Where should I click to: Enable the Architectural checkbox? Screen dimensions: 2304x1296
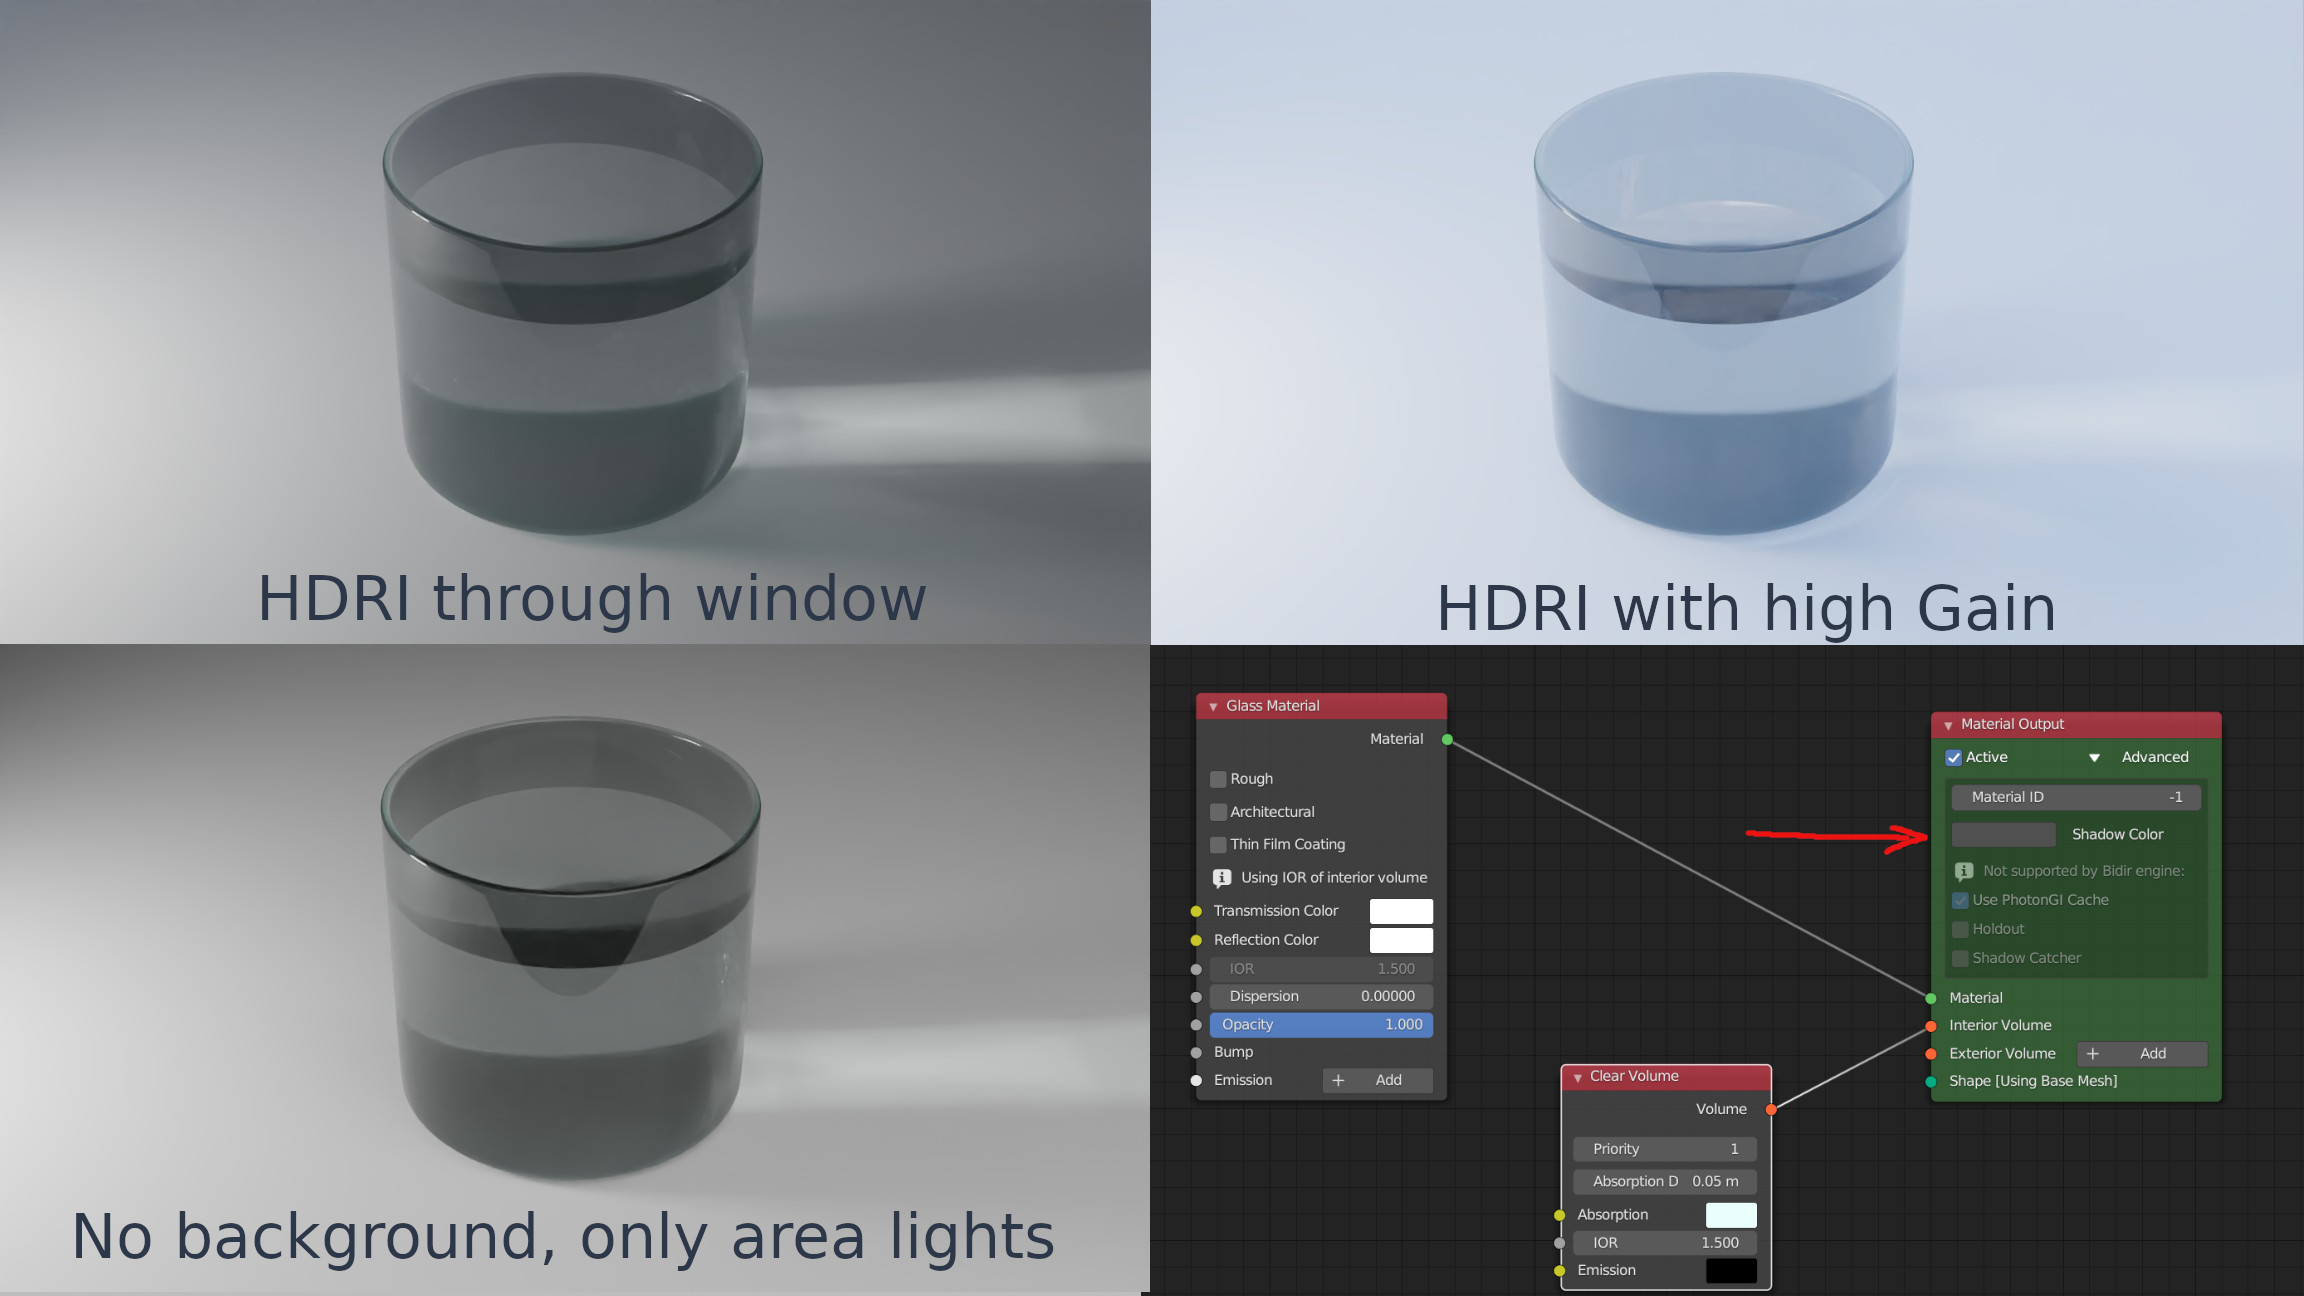(x=1218, y=812)
